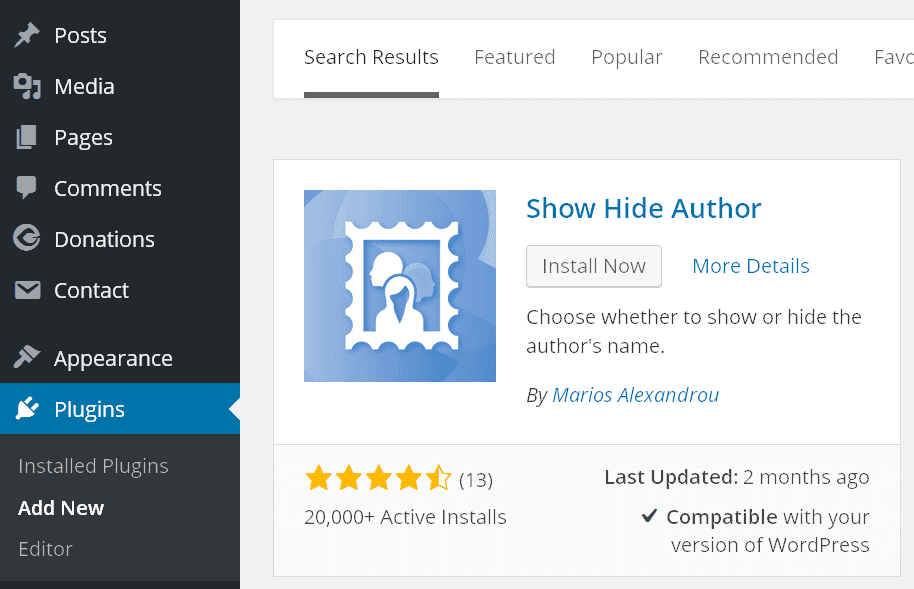The image size is (914, 589).
Task: Click the Appearance paintbrush icon
Action: pyautogui.click(x=27, y=358)
